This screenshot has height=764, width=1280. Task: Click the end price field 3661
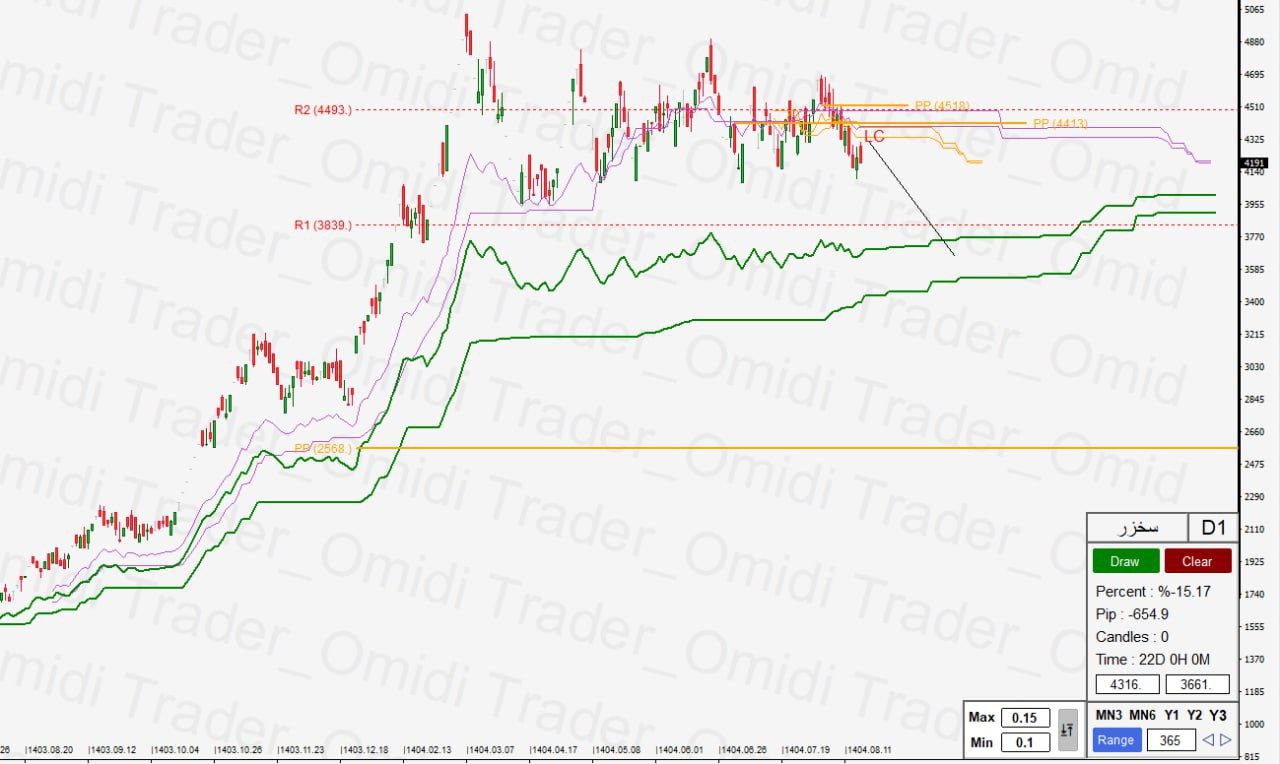(1197, 685)
